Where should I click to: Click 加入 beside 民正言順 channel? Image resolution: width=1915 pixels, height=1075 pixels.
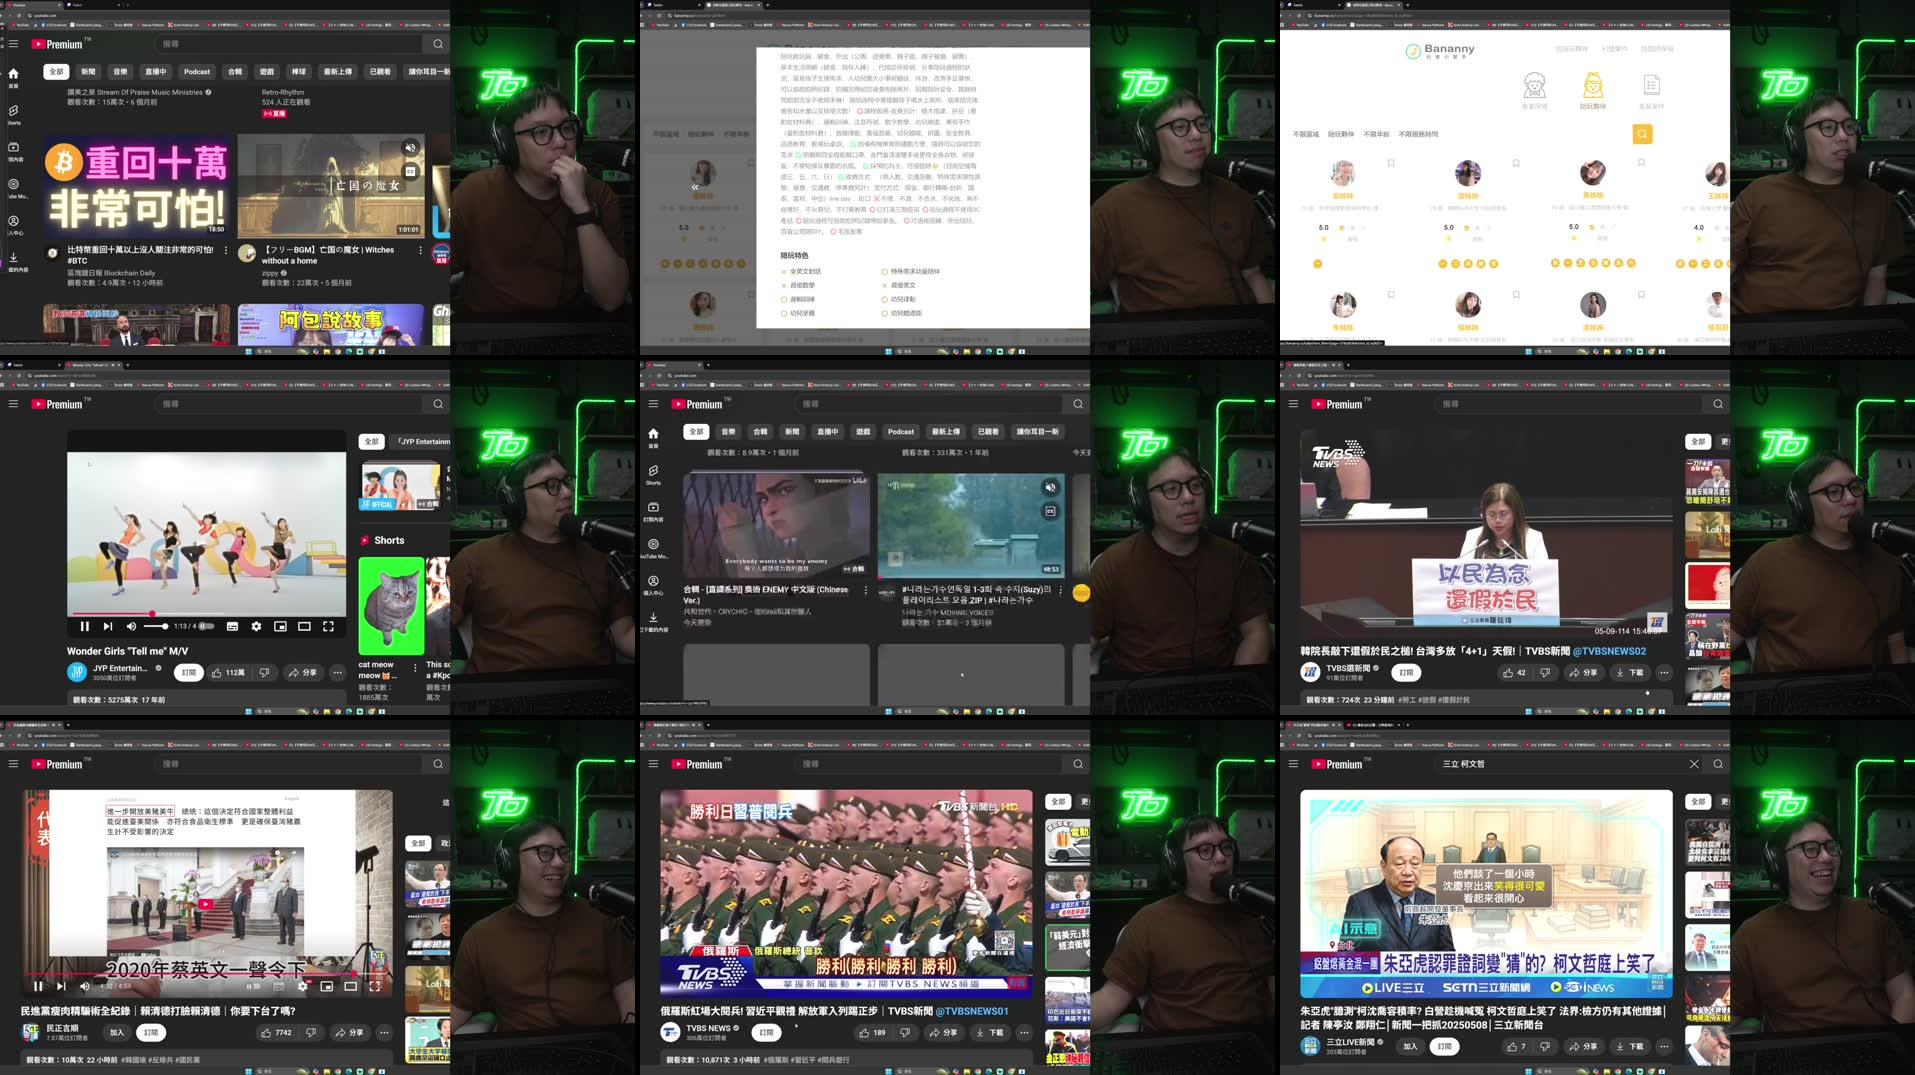117,1033
